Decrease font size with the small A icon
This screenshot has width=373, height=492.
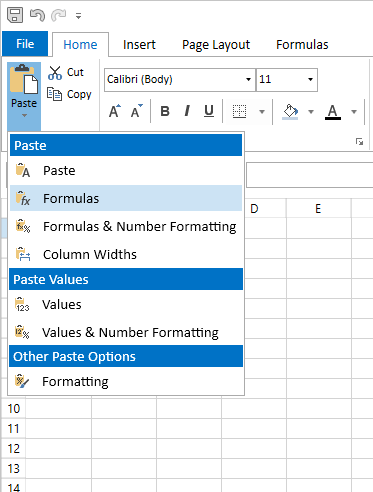[x=136, y=111]
